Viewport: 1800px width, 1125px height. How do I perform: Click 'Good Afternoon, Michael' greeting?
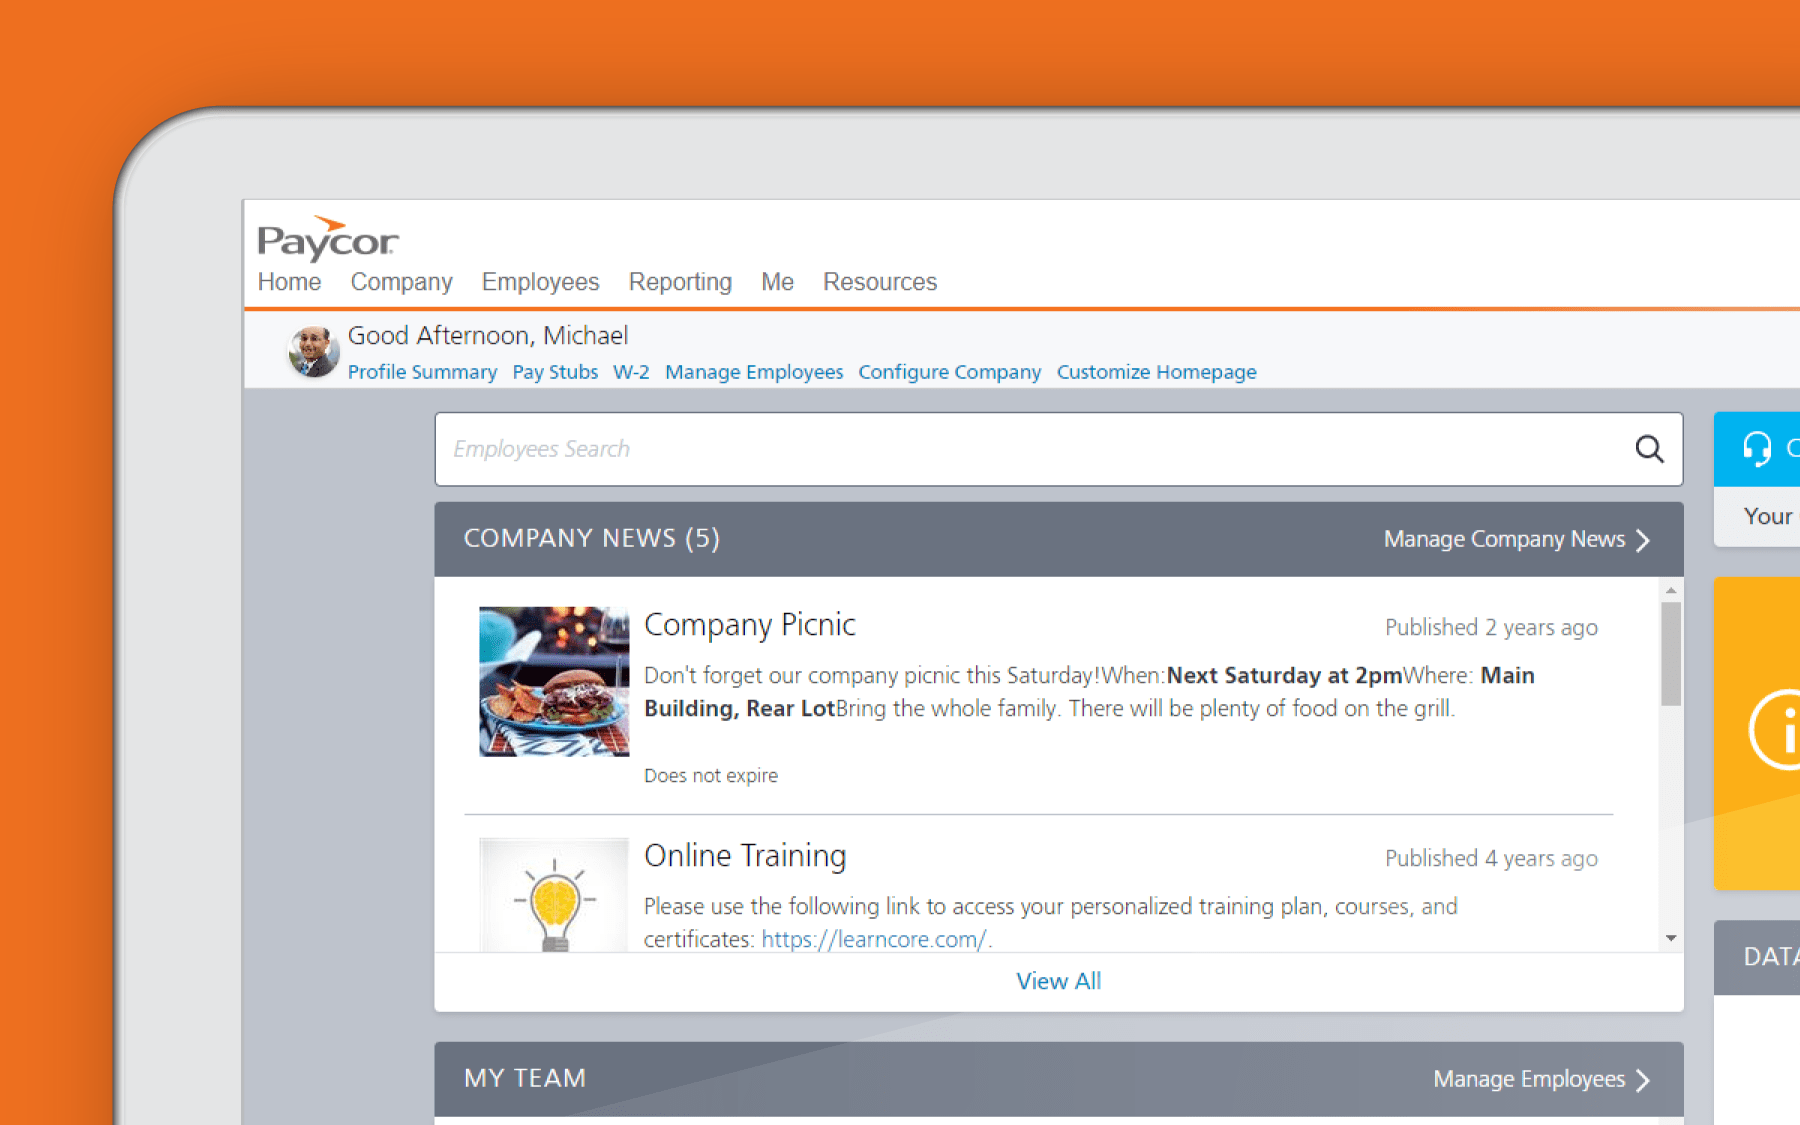pyautogui.click(x=488, y=336)
